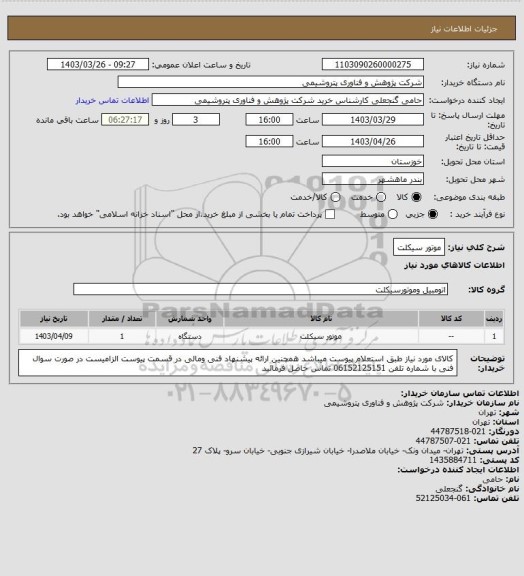
Task: Click the نام کالا column header
Action: [x=321, y=318]
